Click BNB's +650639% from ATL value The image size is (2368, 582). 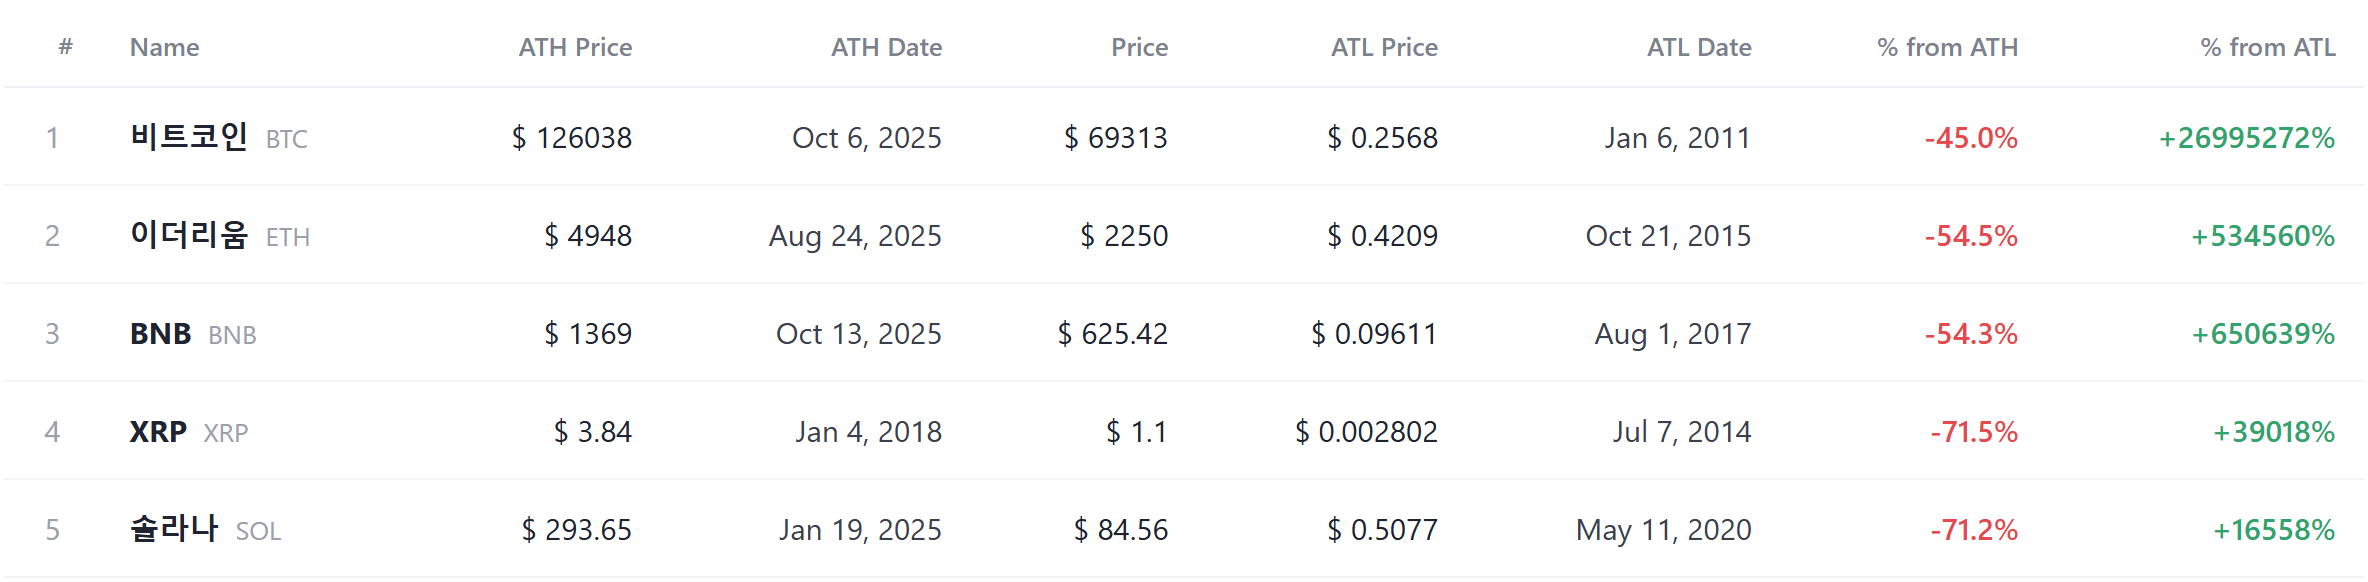[x=2263, y=333]
